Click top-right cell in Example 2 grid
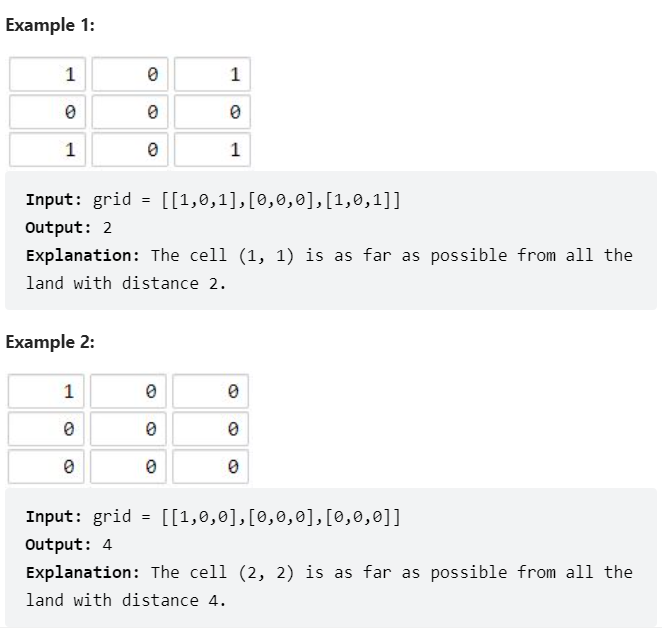 pos(211,391)
